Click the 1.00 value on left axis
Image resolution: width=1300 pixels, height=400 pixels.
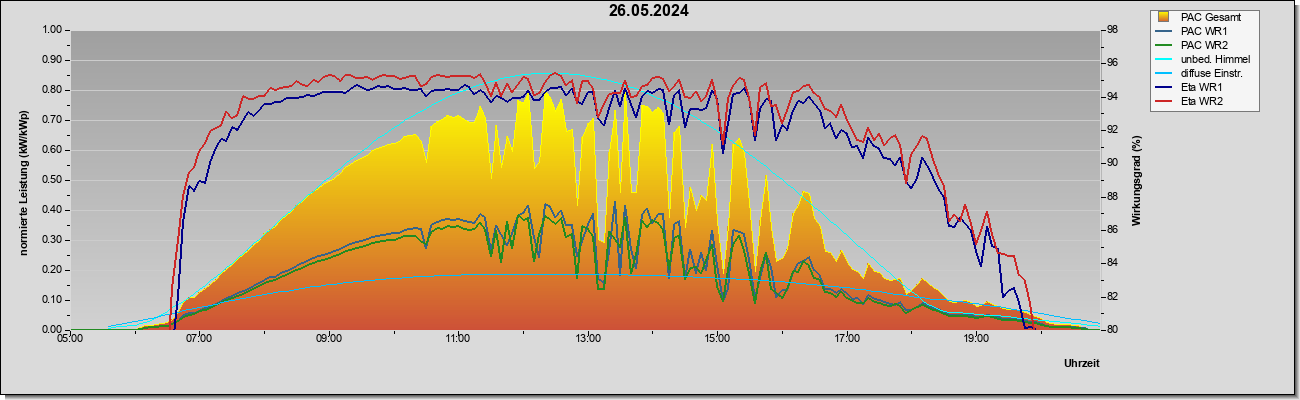[x=51, y=30]
